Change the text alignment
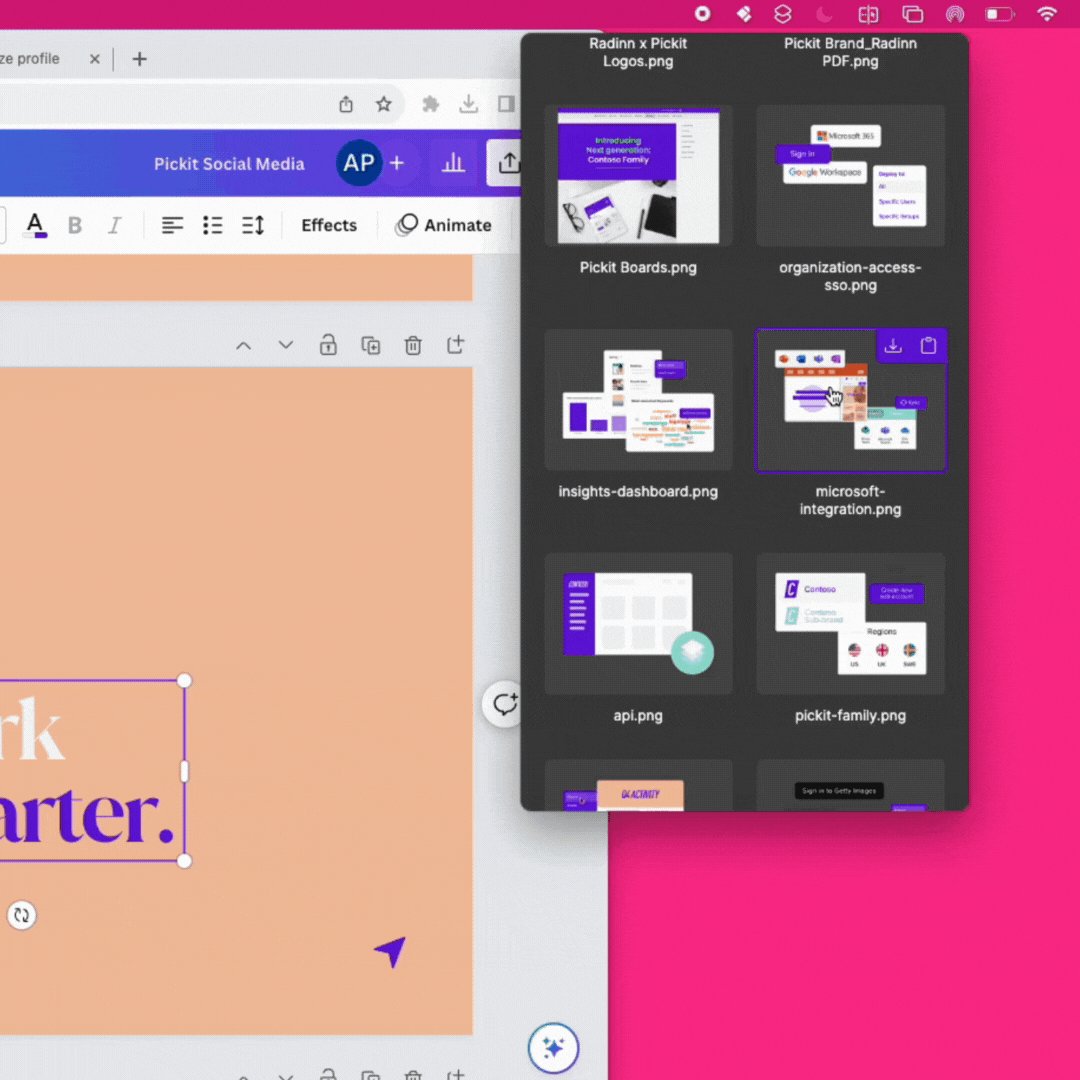The image size is (1080, 1080). pyautogui.click(x=172, y=225)
